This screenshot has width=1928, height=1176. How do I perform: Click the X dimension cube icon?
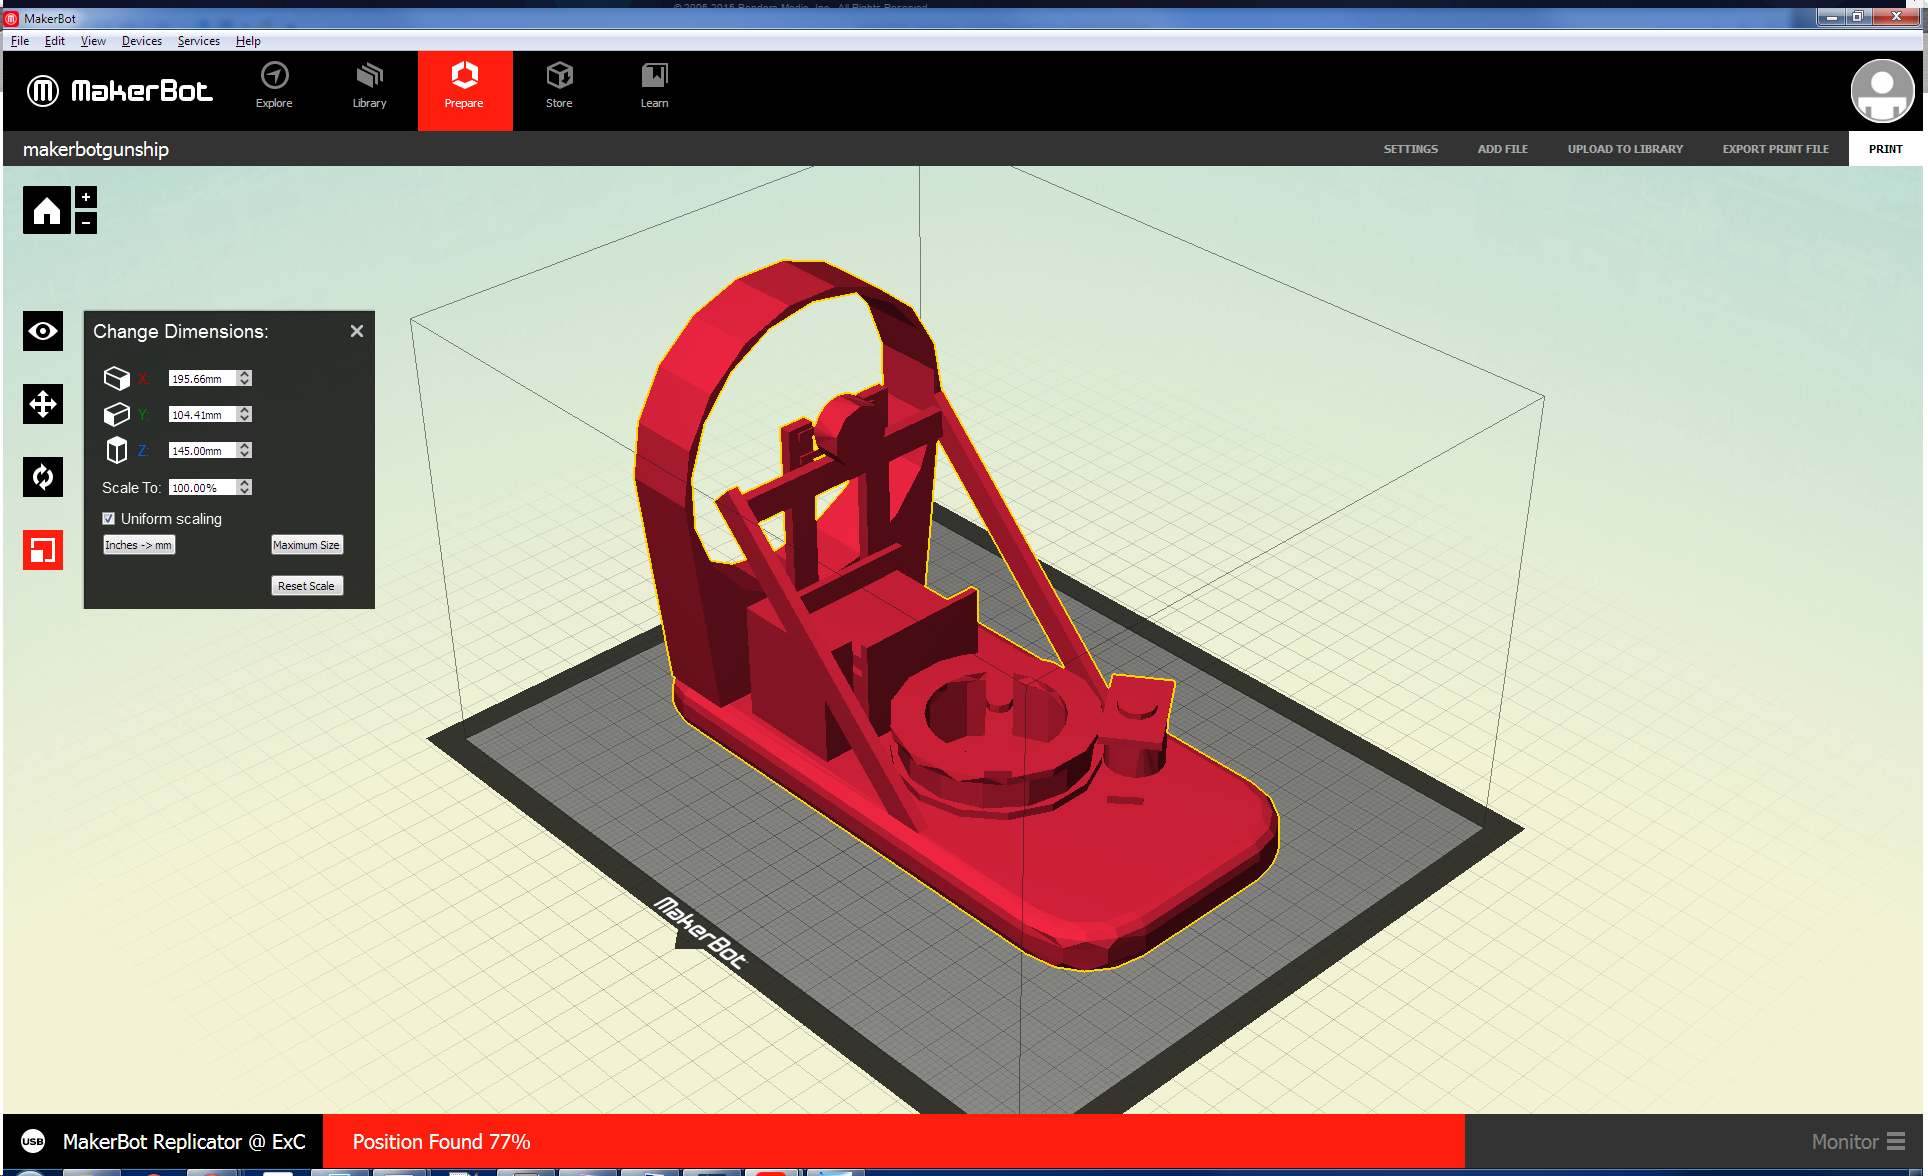click(x=117, y=378)
